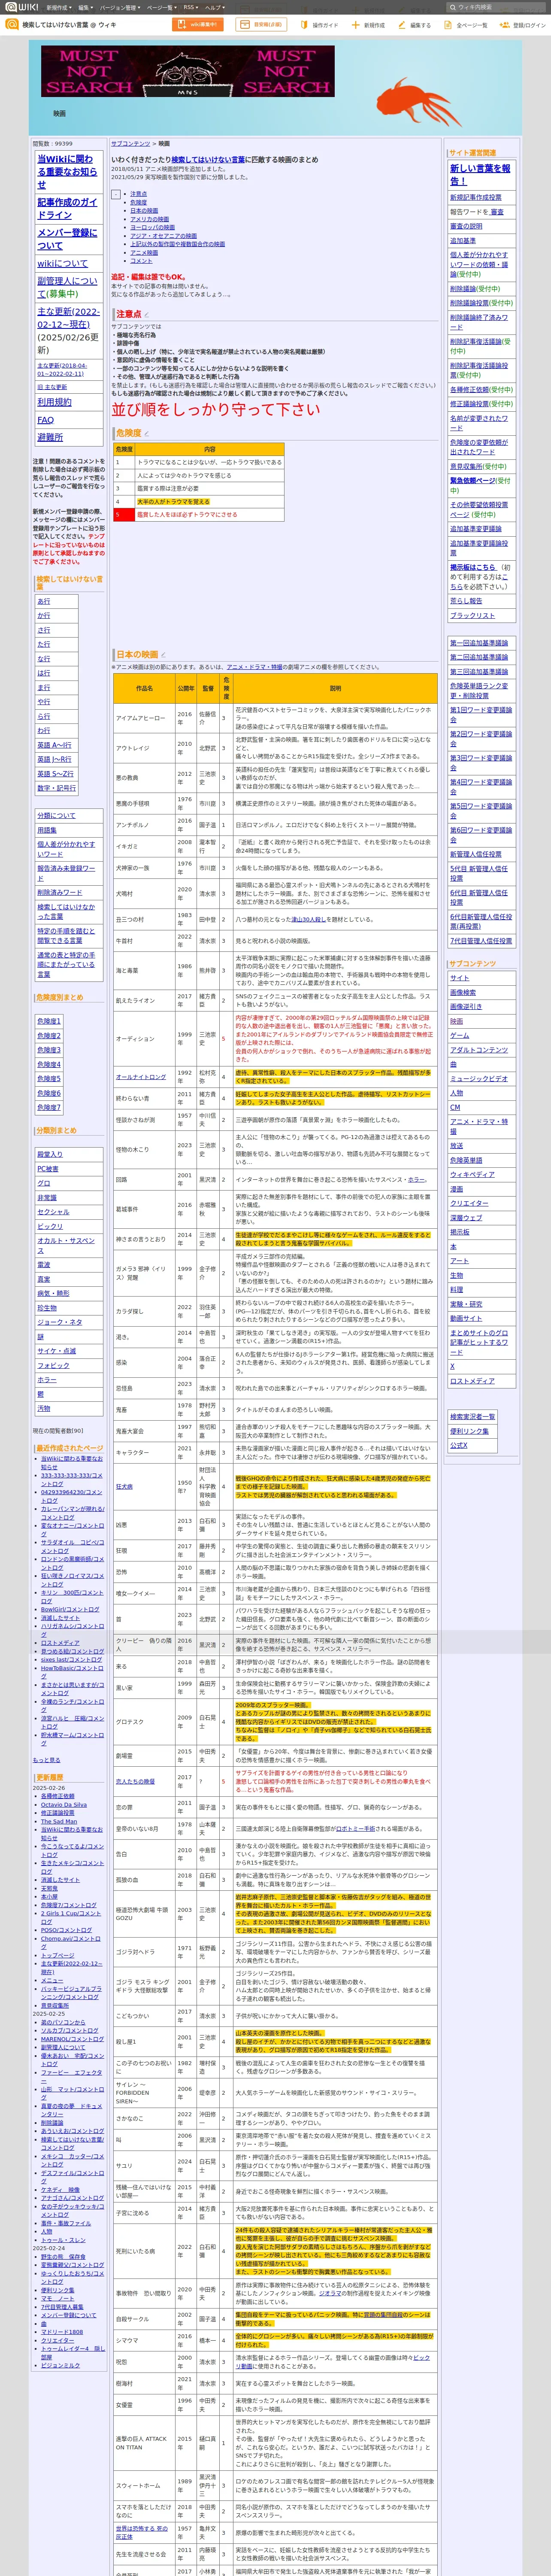Open 新しい言葉を報告！ in the right sidebar

pyautogui.click(x=480, y=175)
